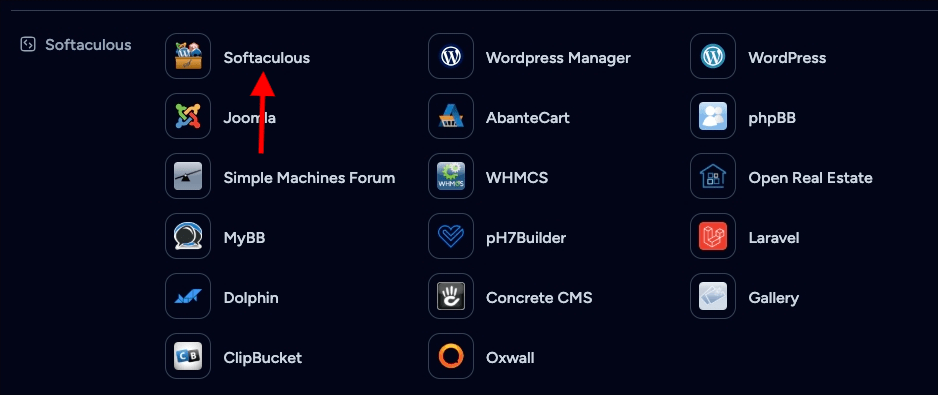Select the phpBB icon
Viewport: 938px width, 395px height.
pyautogui.click(x=712, y=116)
